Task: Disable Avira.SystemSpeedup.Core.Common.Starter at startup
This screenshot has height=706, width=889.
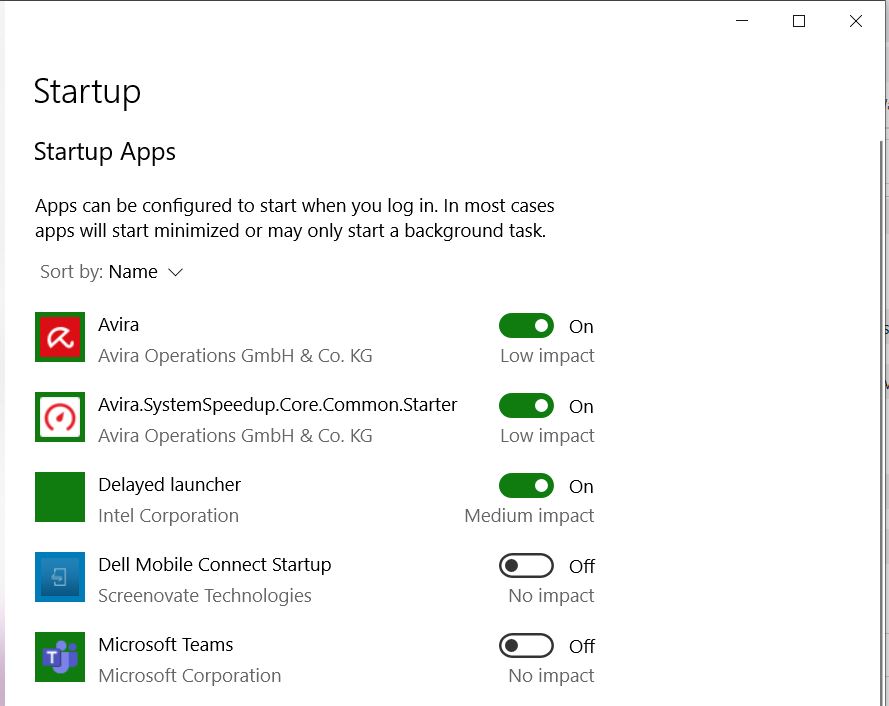Action: pos(526,406)
